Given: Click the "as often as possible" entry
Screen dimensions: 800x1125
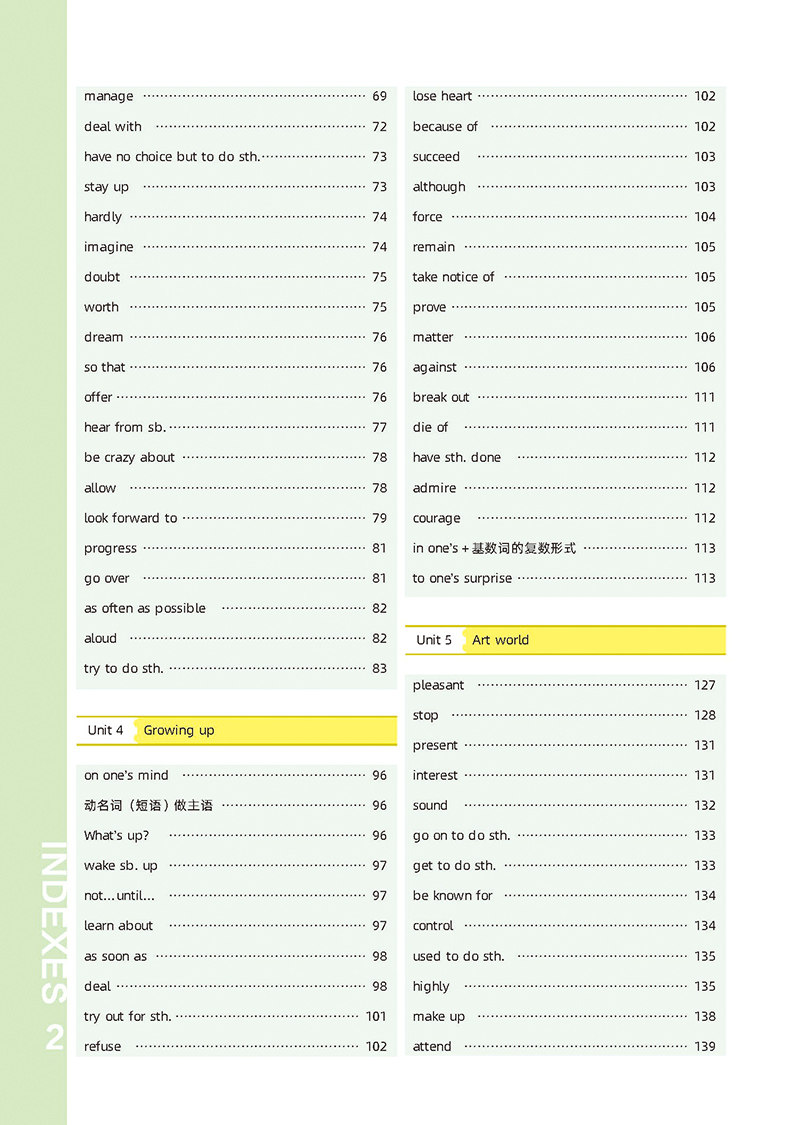Looking at the screenshot, I should (x=145, y=608).
